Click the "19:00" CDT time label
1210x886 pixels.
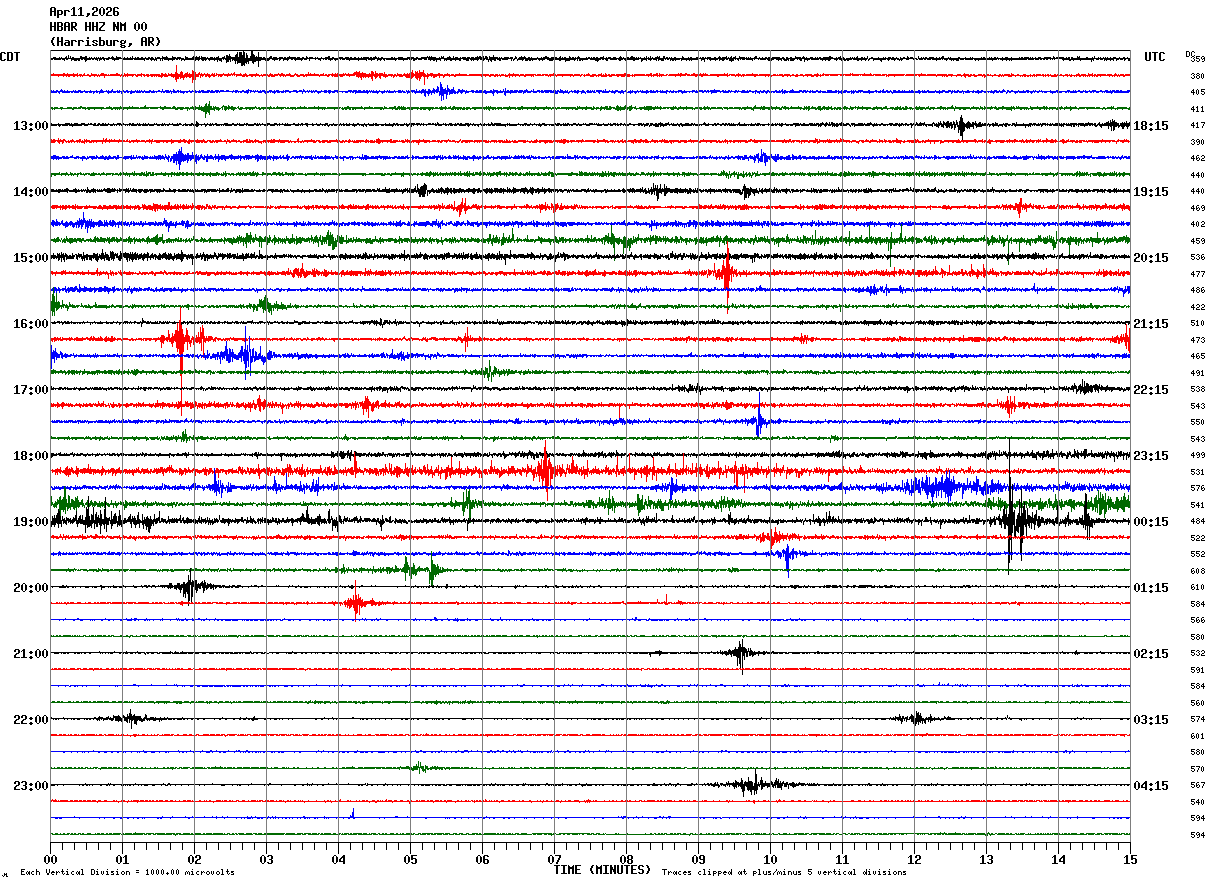(x=31, y=522)
